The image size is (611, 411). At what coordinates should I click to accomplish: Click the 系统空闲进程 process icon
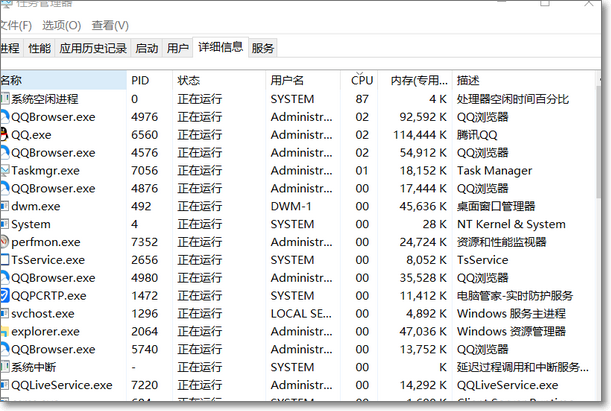5,99
